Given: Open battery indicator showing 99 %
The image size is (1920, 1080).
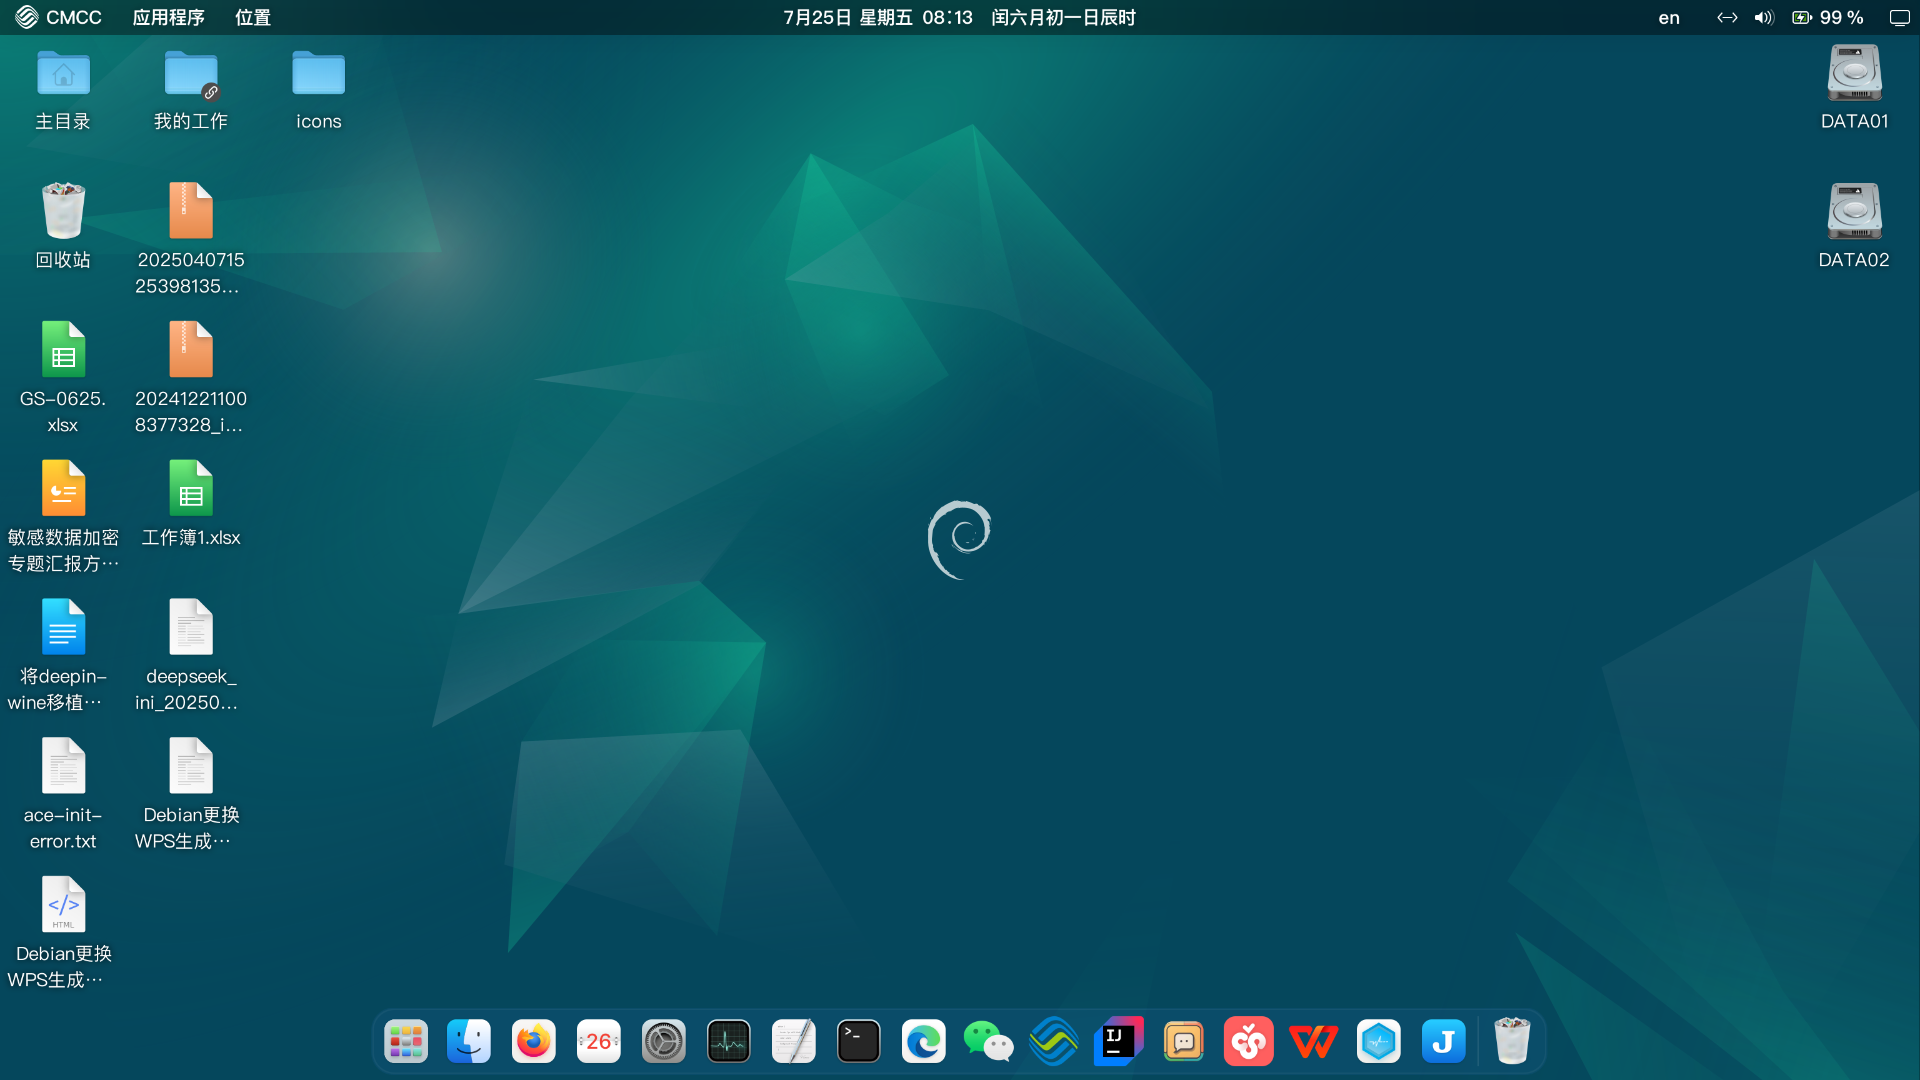Looking at the screenshot, I should click(x=1828, y=17).
